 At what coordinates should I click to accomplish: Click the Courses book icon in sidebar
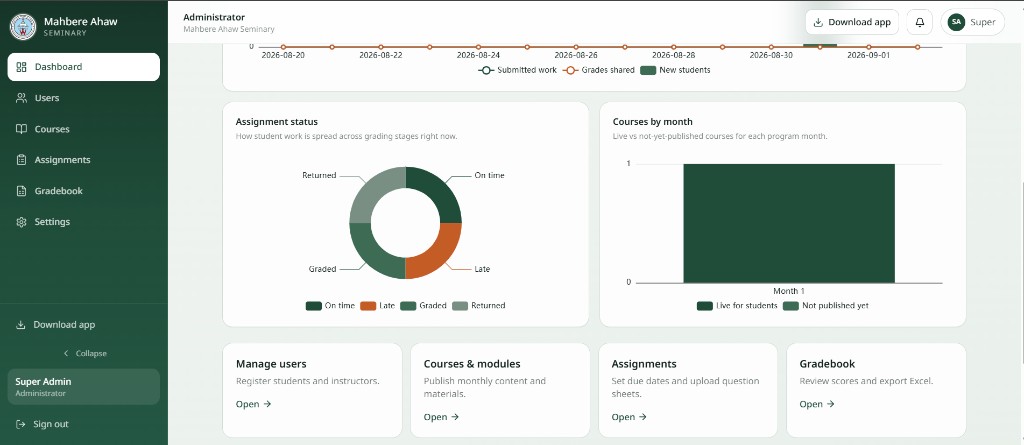point(22,129)
